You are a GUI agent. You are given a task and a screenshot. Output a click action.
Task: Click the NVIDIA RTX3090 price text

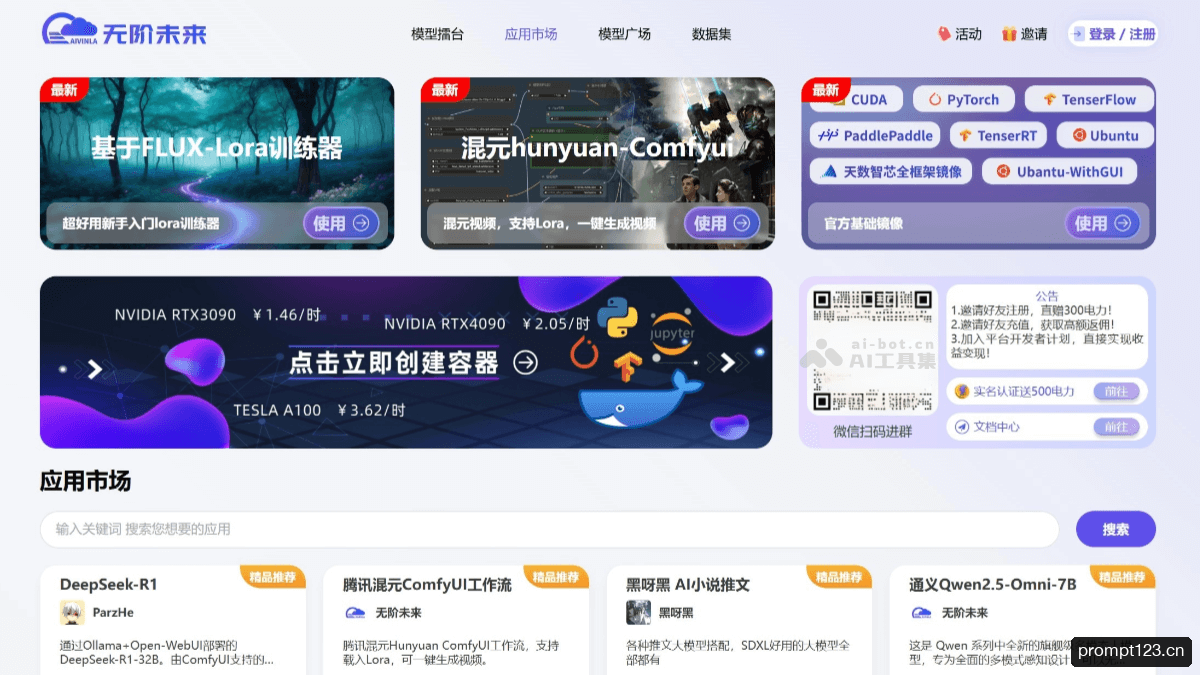(217, 314)
